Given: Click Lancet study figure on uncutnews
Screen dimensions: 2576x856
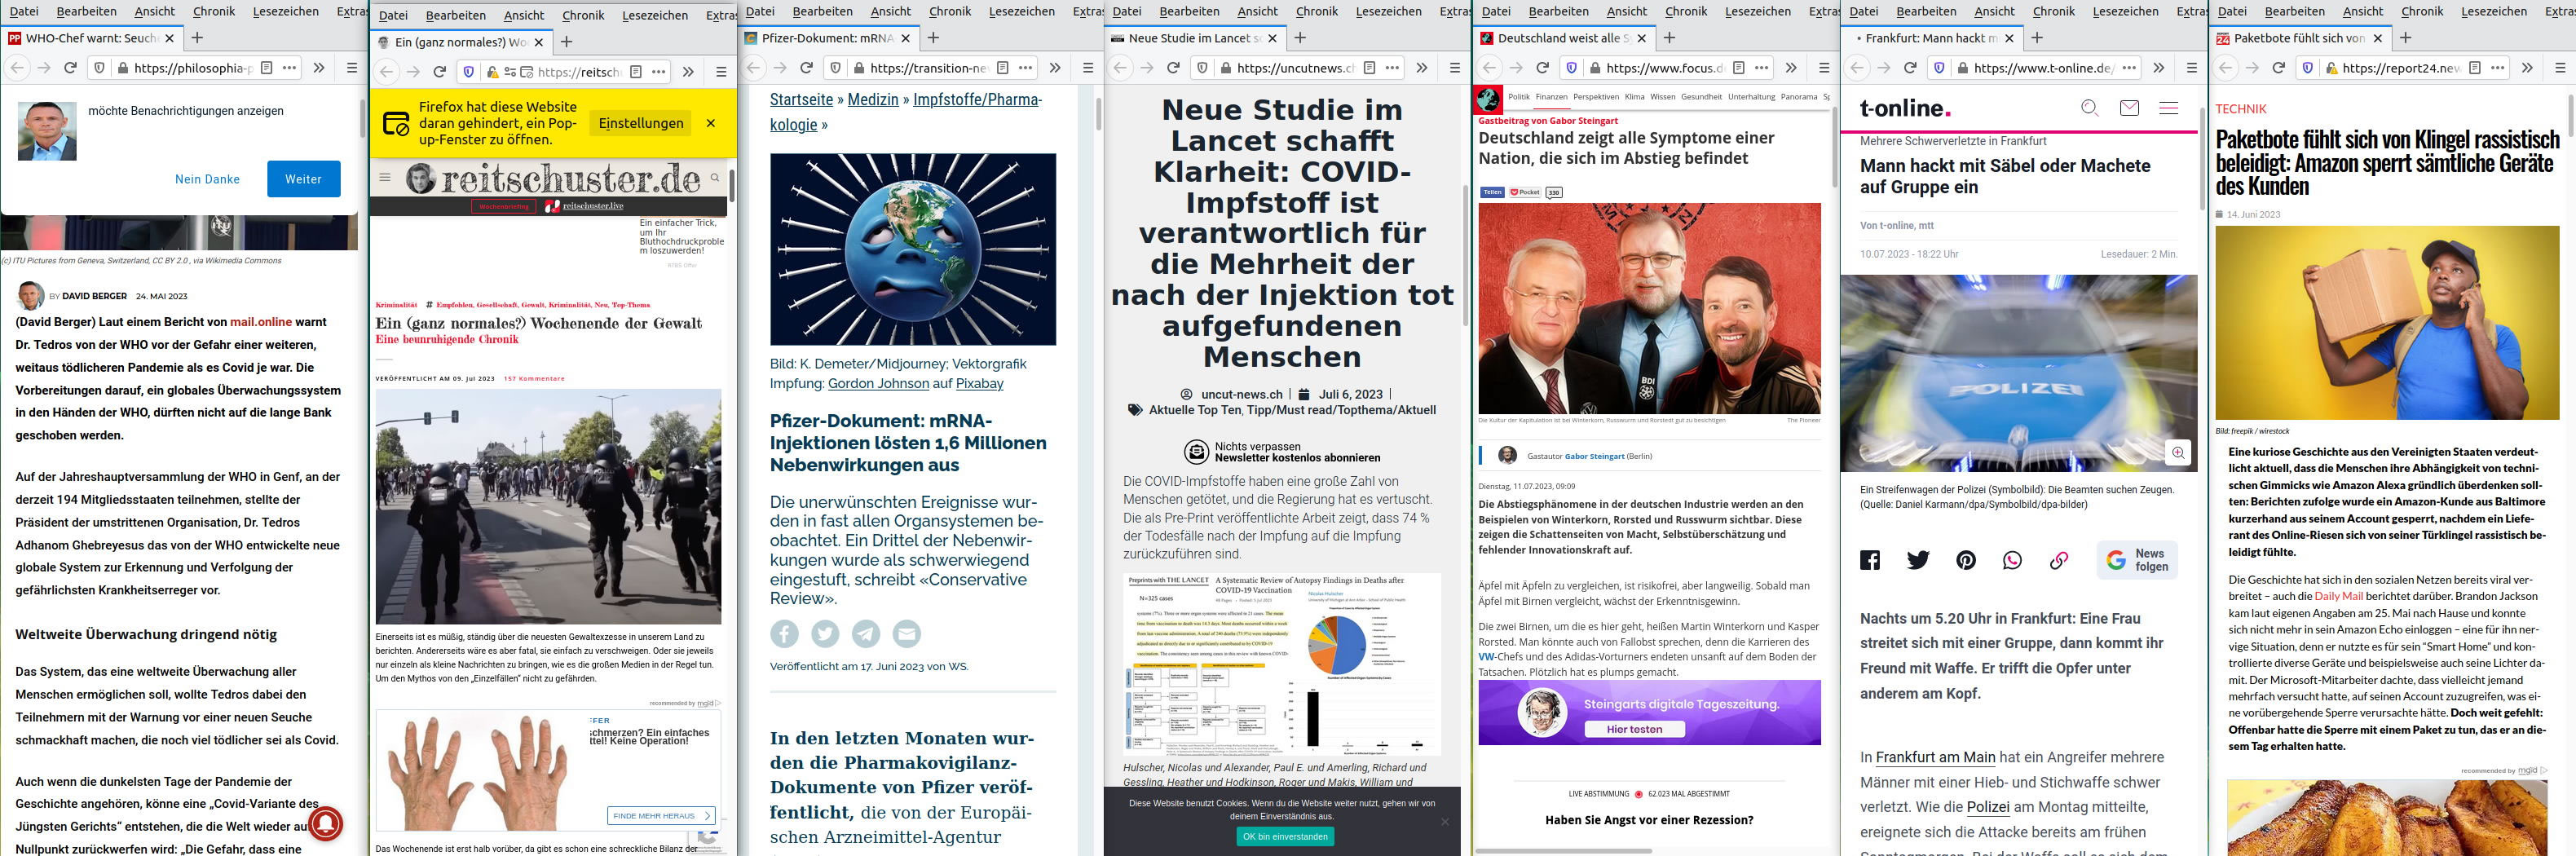Looking at the screenshot, I should 1282,664.
